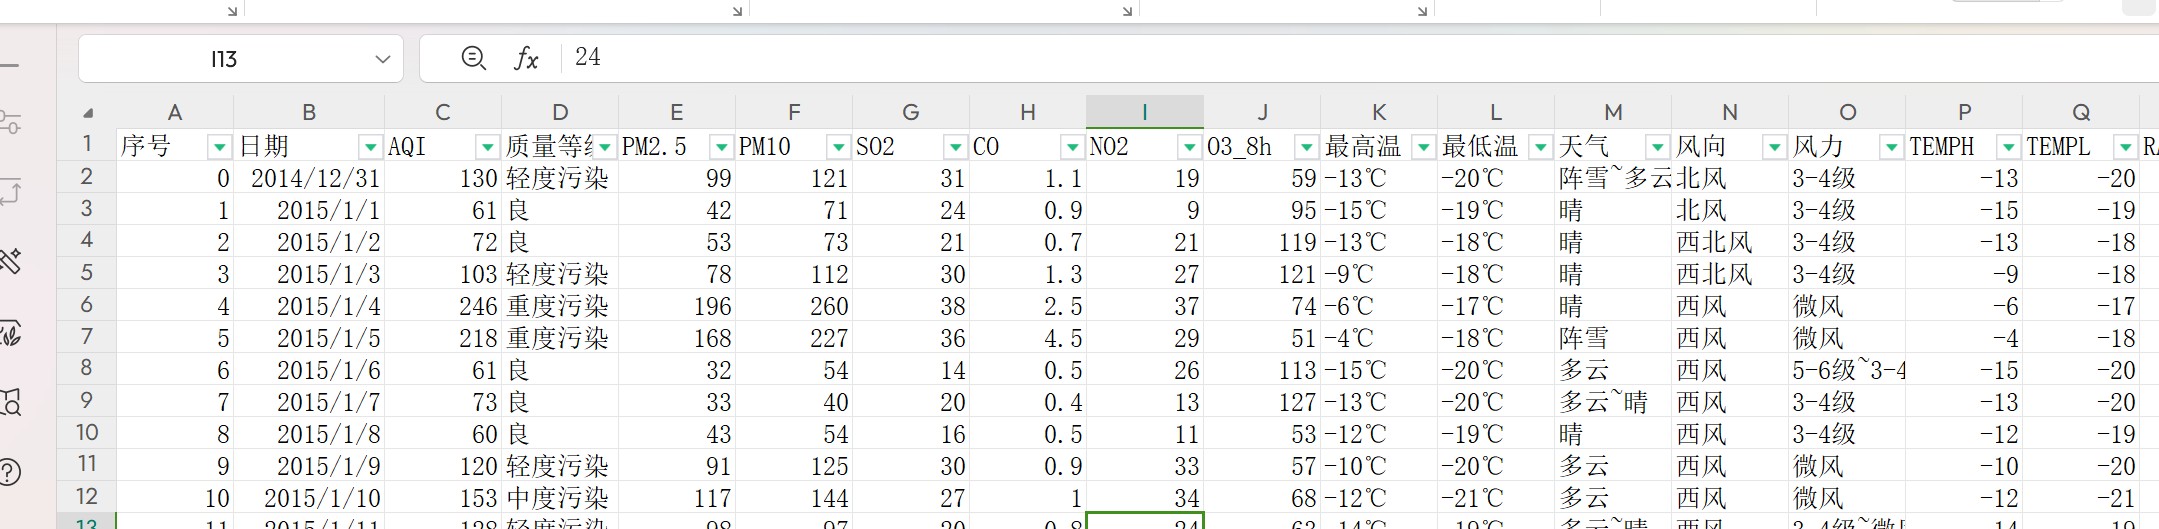
Task: Open filter dropdown for SO2 column
Action: tap(955, 147)
